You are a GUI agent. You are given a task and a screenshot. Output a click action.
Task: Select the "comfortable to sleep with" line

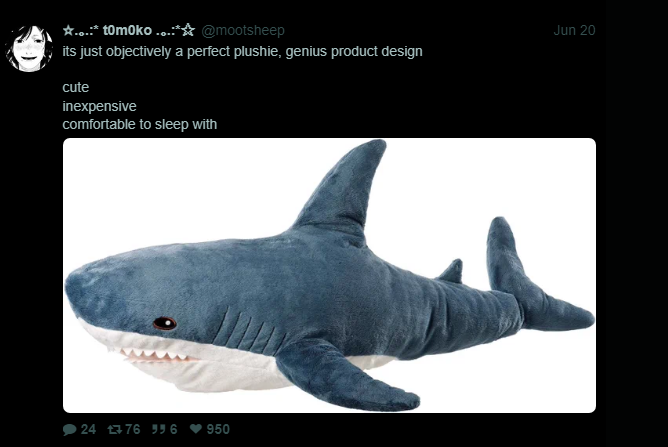140,124
